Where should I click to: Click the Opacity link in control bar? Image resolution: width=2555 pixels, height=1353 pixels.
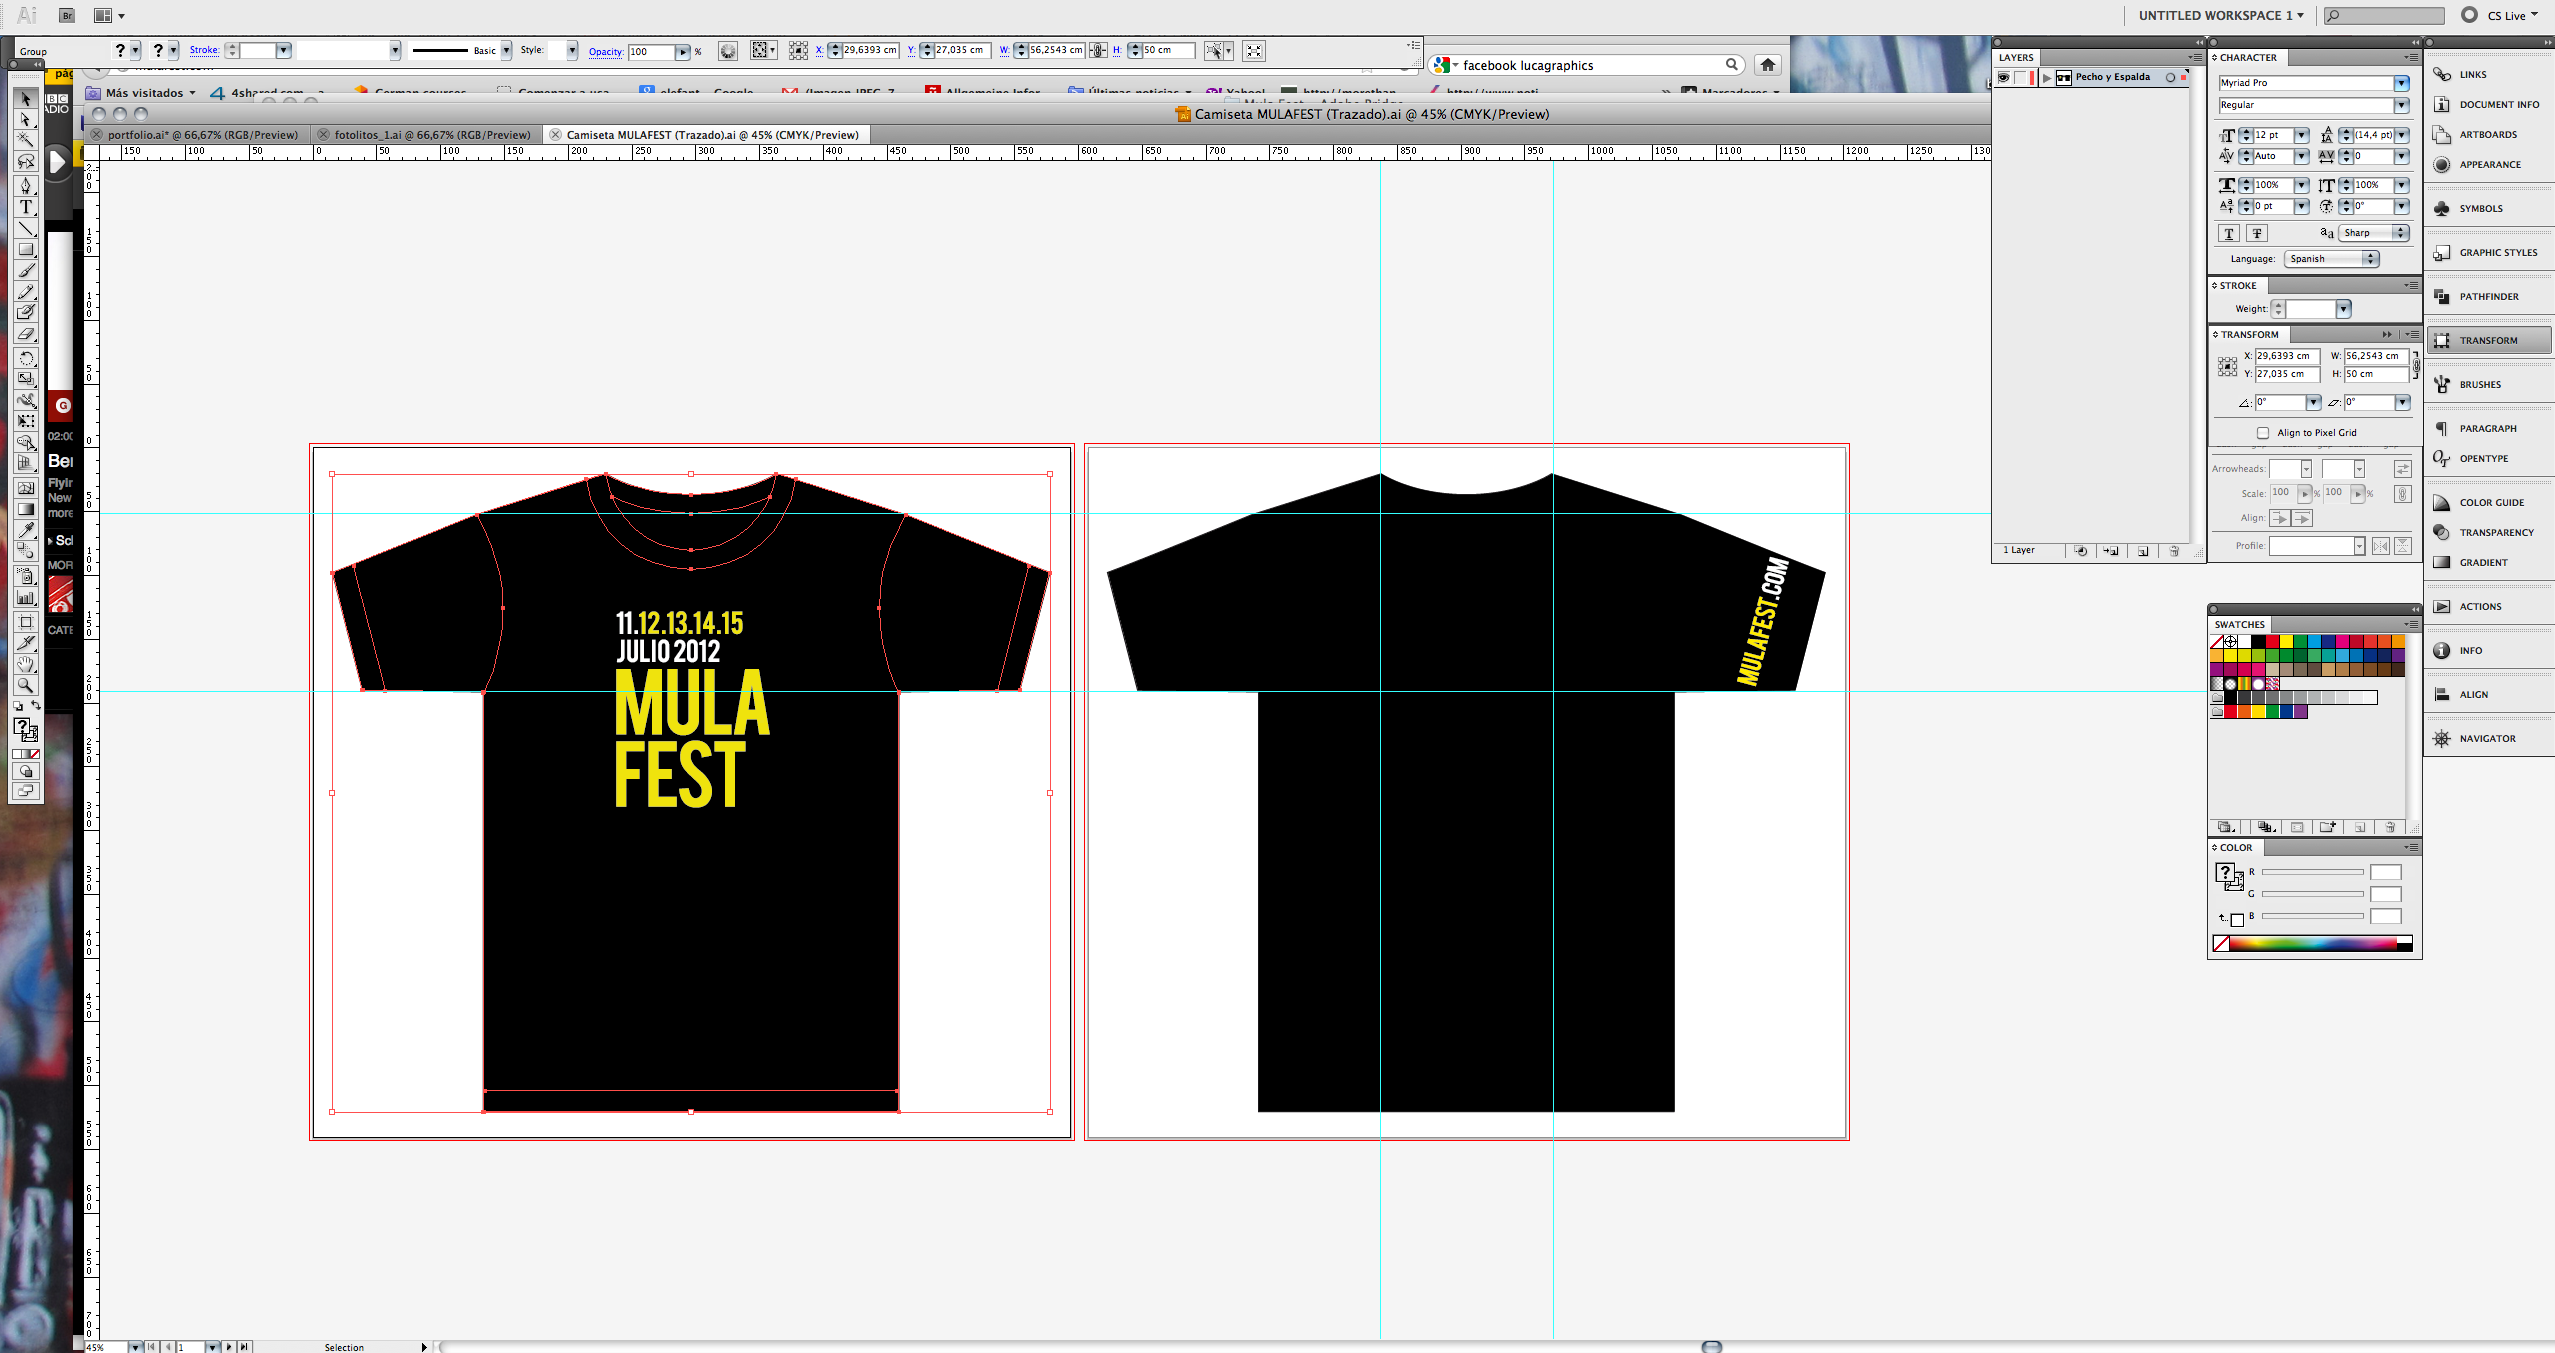point(605,51)
